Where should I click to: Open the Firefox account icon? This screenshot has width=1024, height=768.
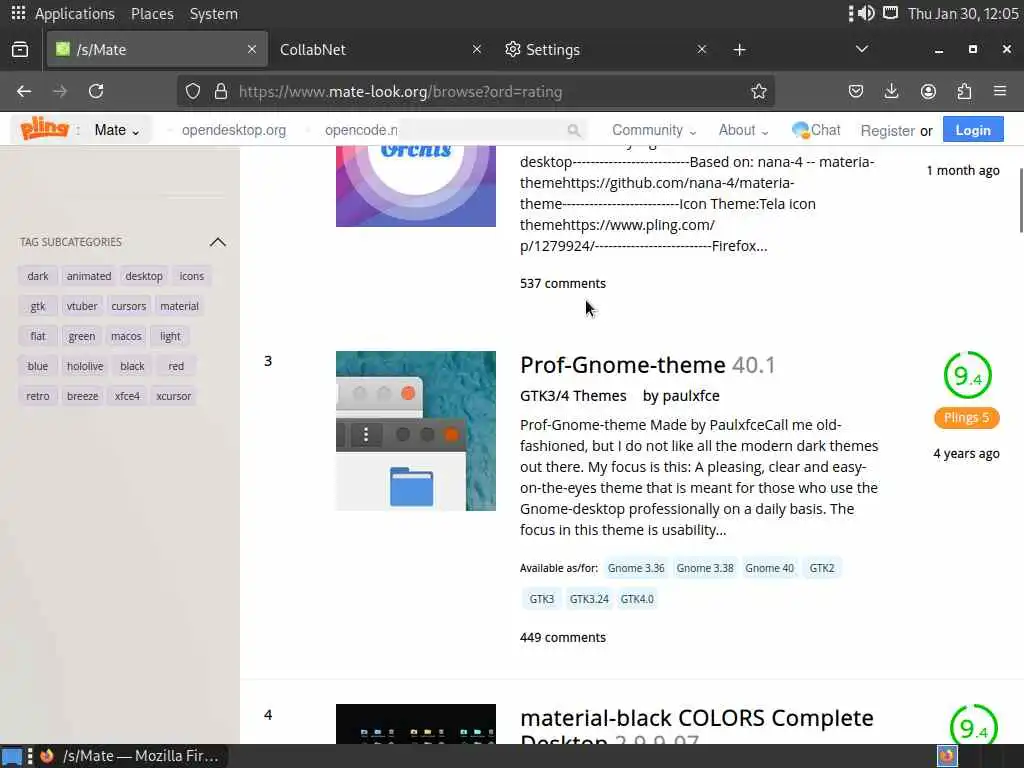tap(928, 91)
